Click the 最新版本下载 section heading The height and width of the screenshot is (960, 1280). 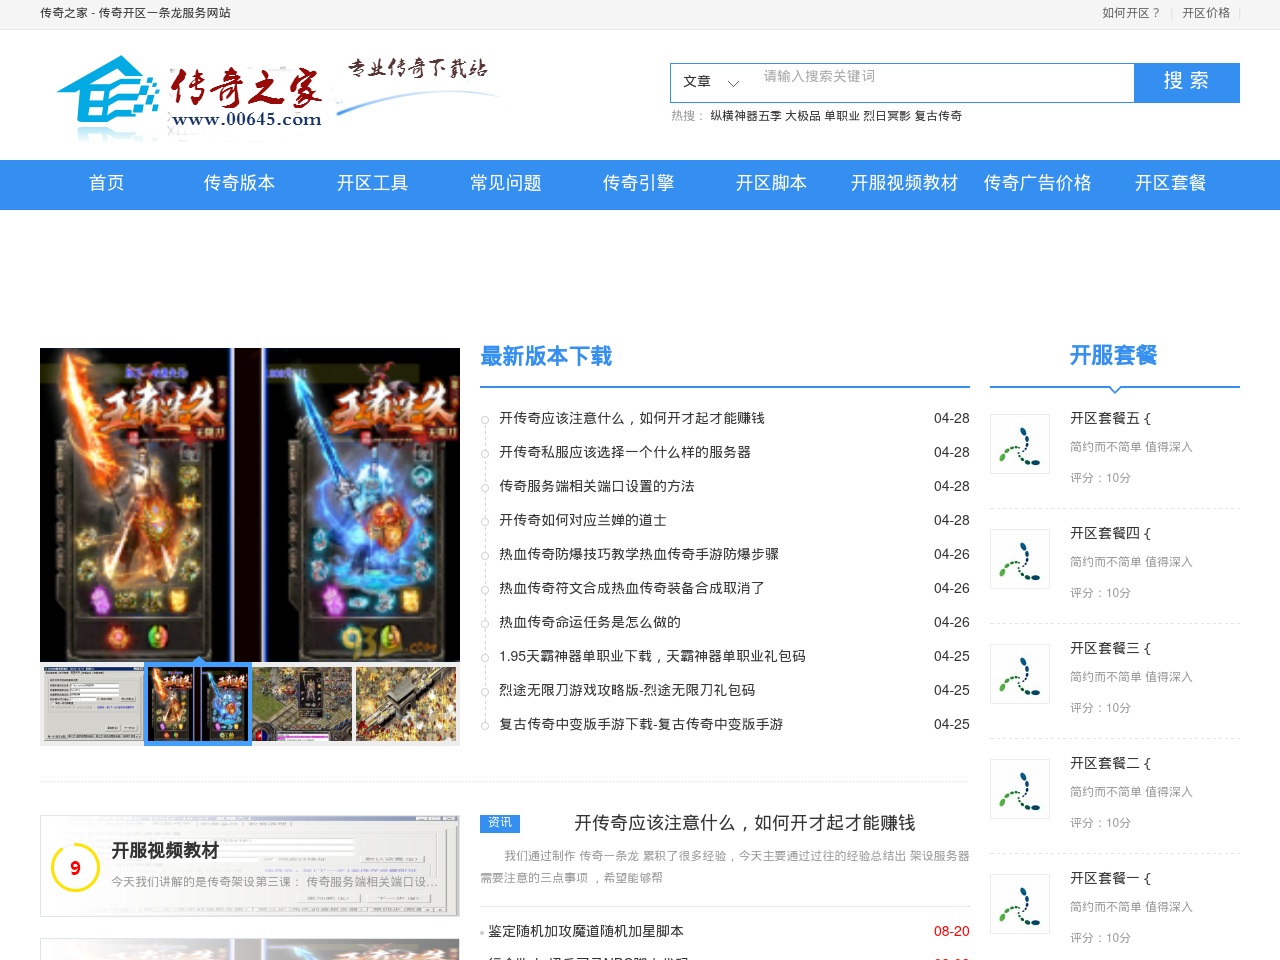(546, 356)
